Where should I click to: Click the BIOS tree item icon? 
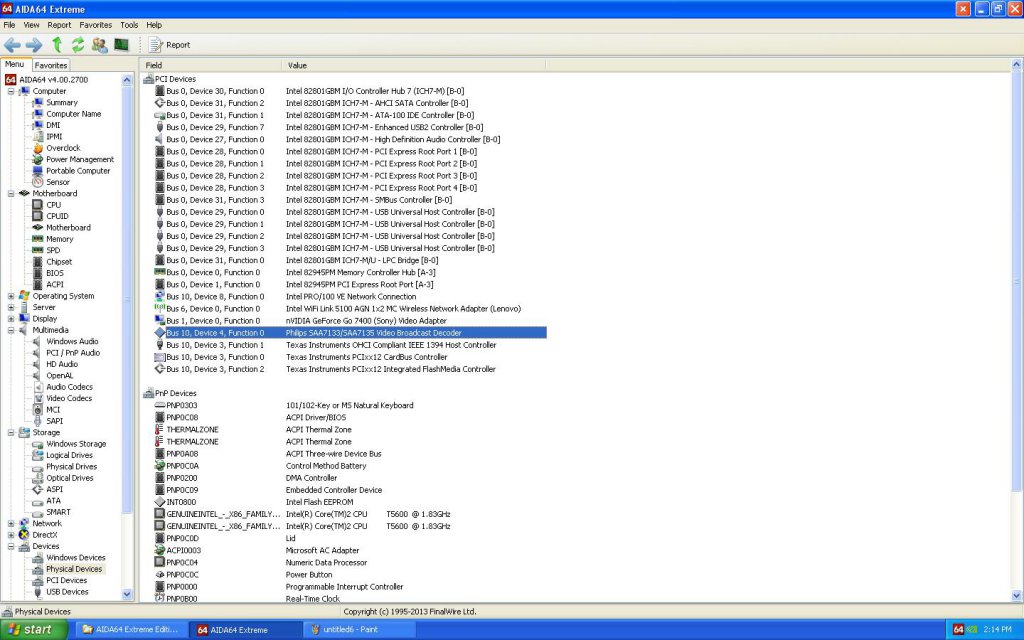(x=37, y=273)
